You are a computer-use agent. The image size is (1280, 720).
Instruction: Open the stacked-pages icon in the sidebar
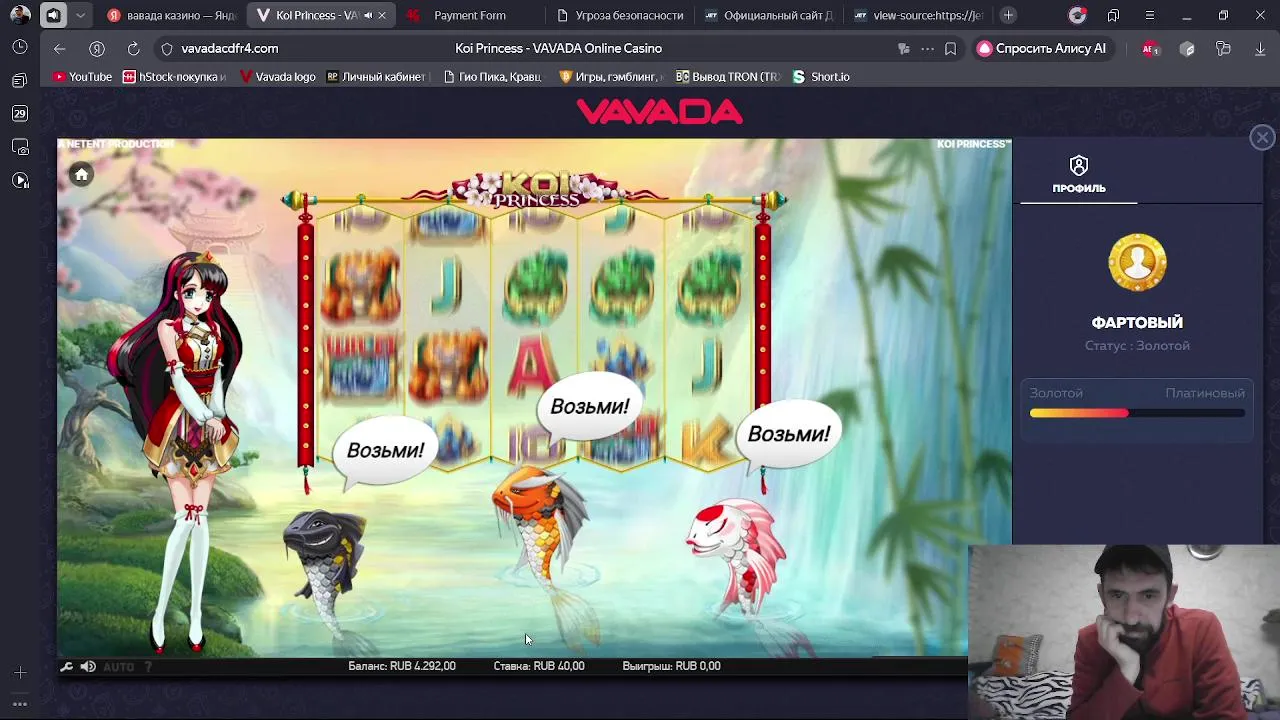coord(20,80)
